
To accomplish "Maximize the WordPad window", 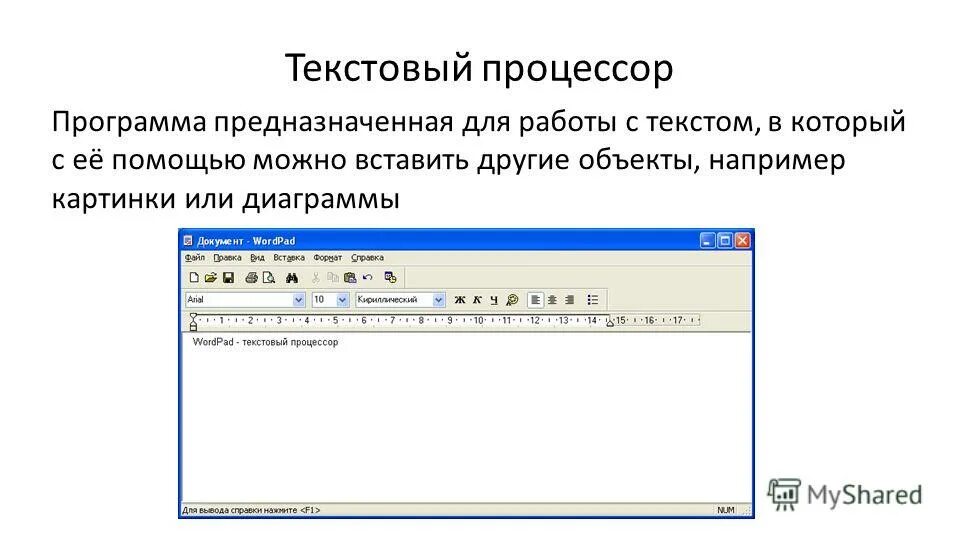I will [x=725, y=241].
